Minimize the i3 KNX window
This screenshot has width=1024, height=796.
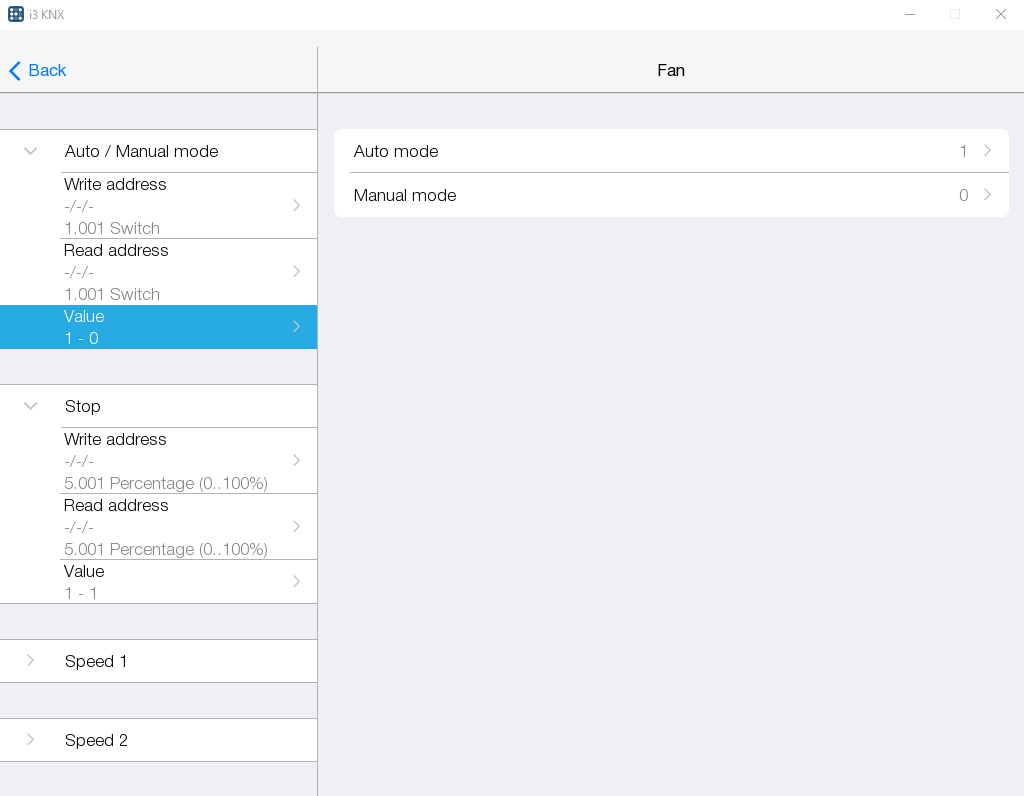[910, 14]
